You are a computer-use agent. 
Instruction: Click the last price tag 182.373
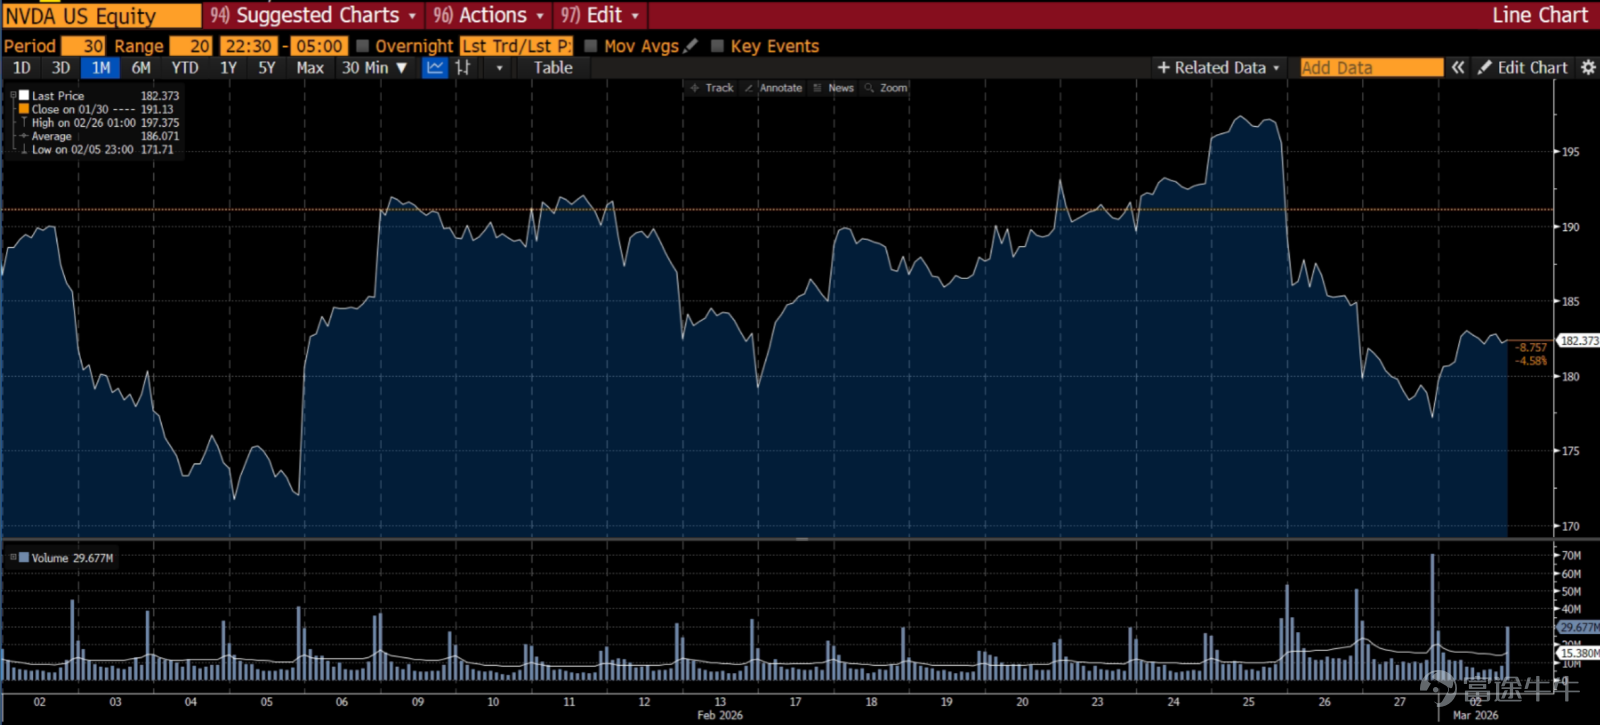[x=1579, y=341]
